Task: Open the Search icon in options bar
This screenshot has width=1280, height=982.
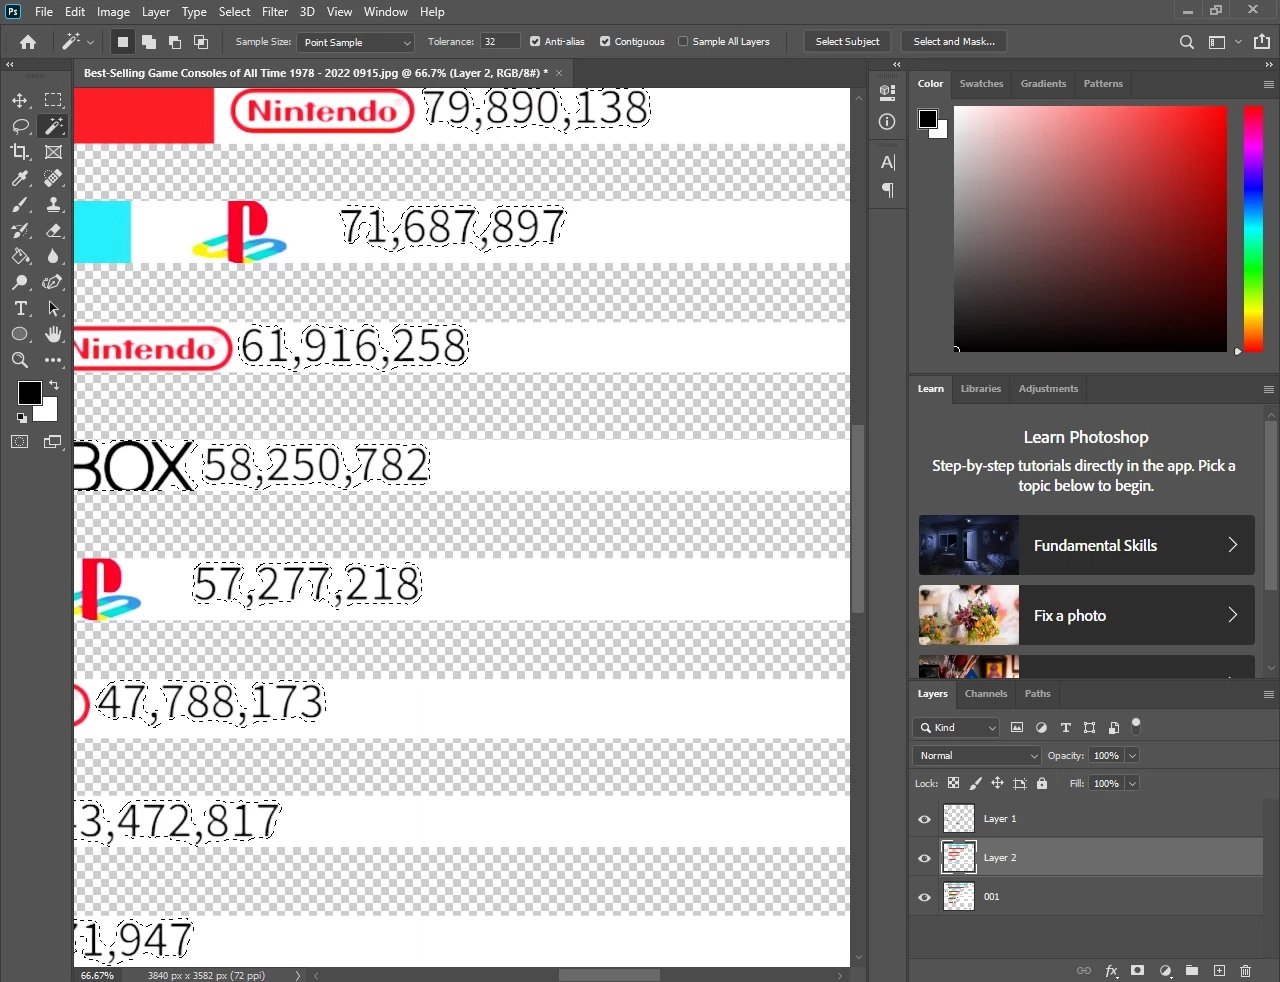Action: pyautogui.click(x=1186, y=42)
